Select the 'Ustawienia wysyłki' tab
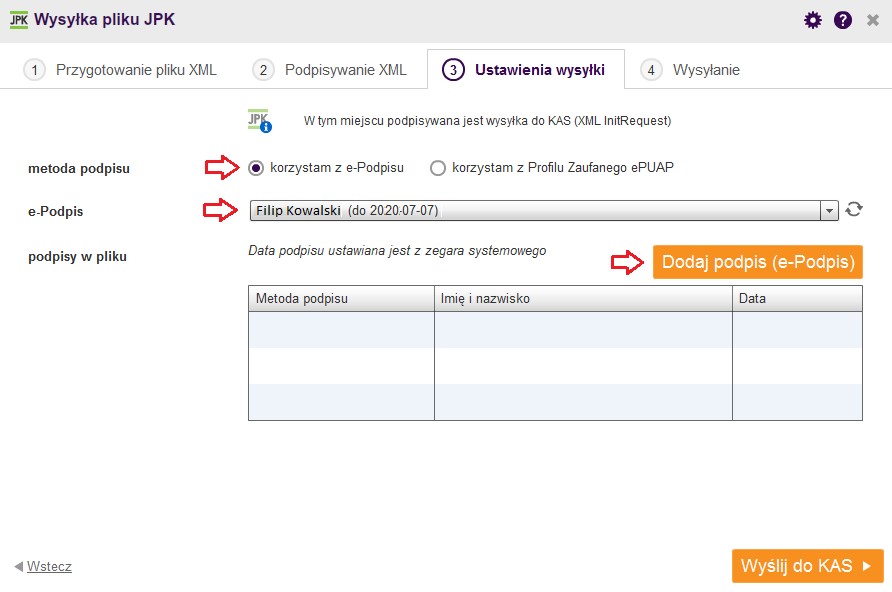 point(526,69)
